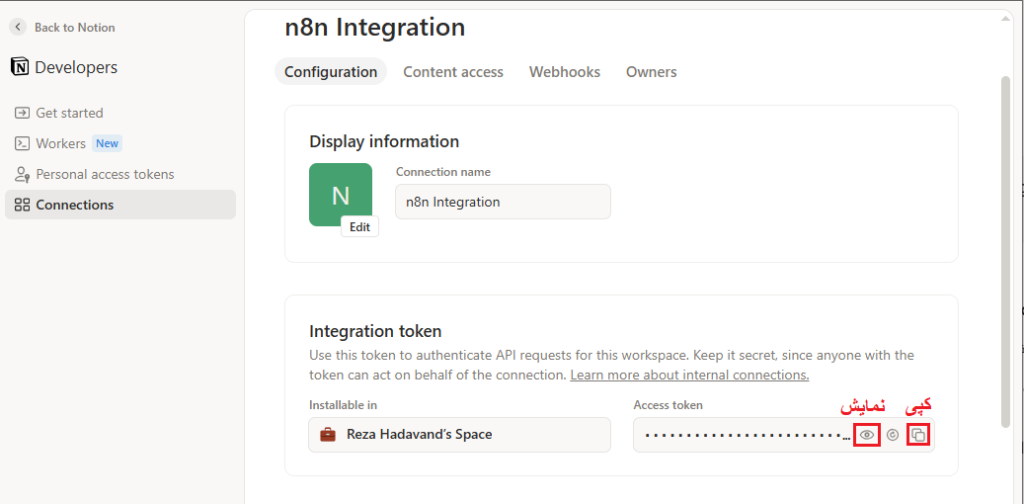The height and width of the screenshot is (504, 1024).
Task: Click the Installable in workspace field
Action: tap(459, 435)
